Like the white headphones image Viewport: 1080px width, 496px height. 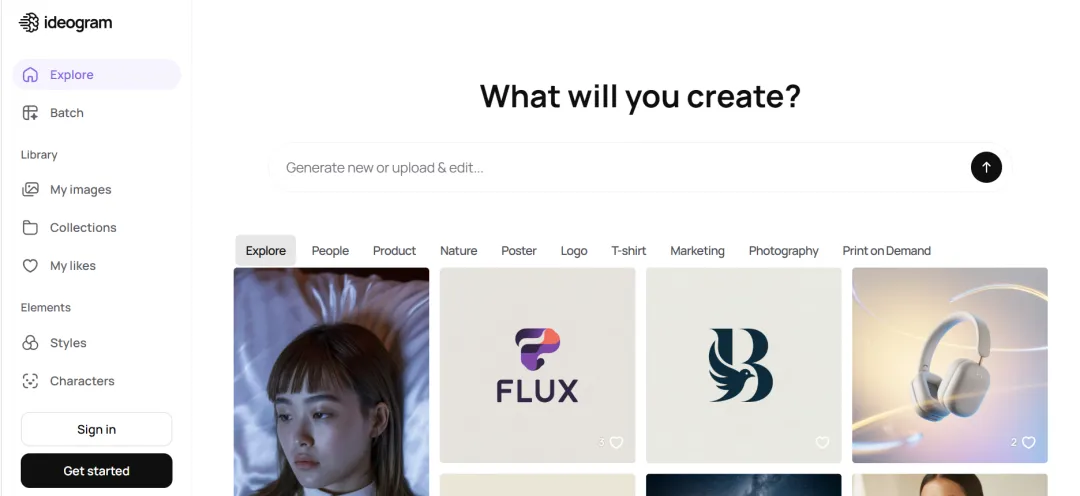[x=1028, y=442]
